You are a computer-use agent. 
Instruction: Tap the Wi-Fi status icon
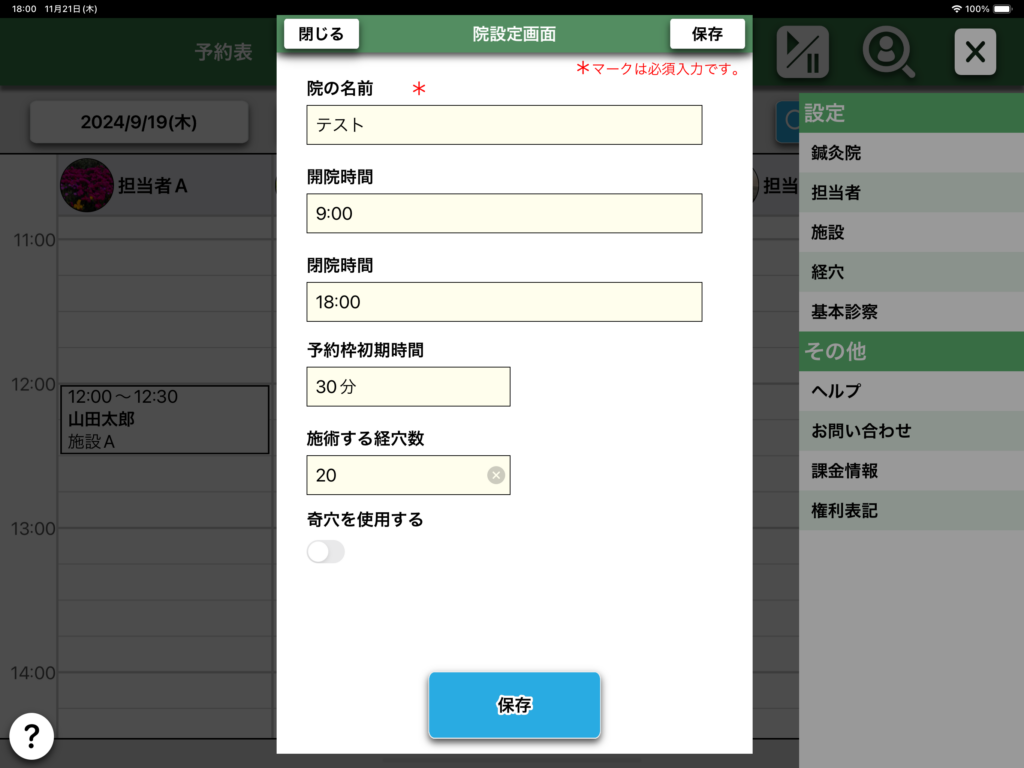(957, 8)
